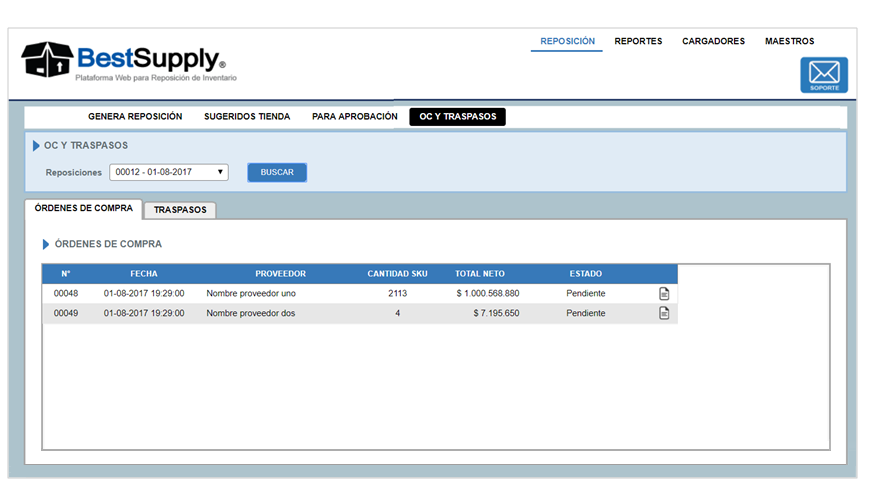Open the CARGADORES menu
The height and width of the screenshot is (500, 870).
[713, 42]
